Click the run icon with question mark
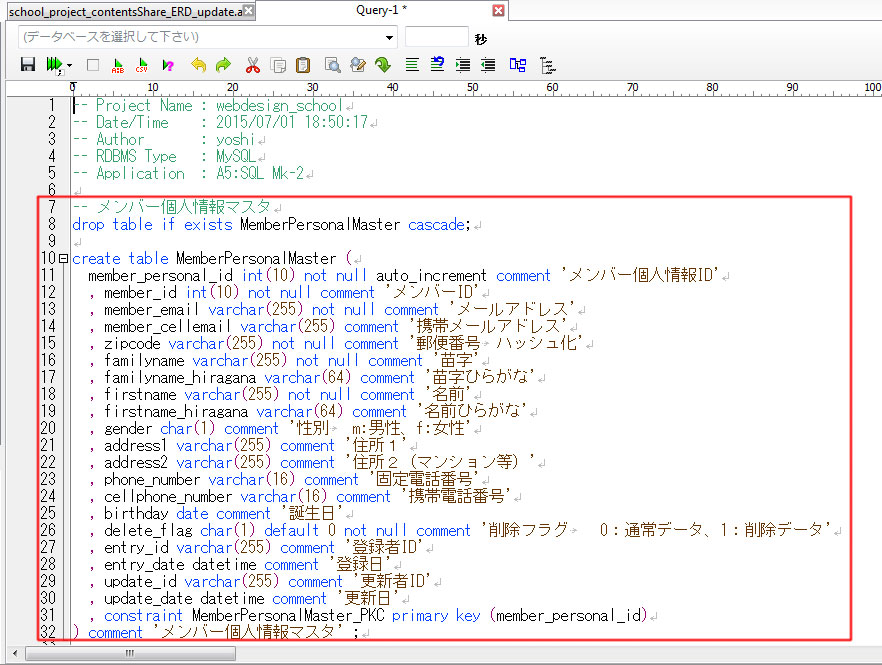Screen dimensions: 882x665 (x=168, y=65)
